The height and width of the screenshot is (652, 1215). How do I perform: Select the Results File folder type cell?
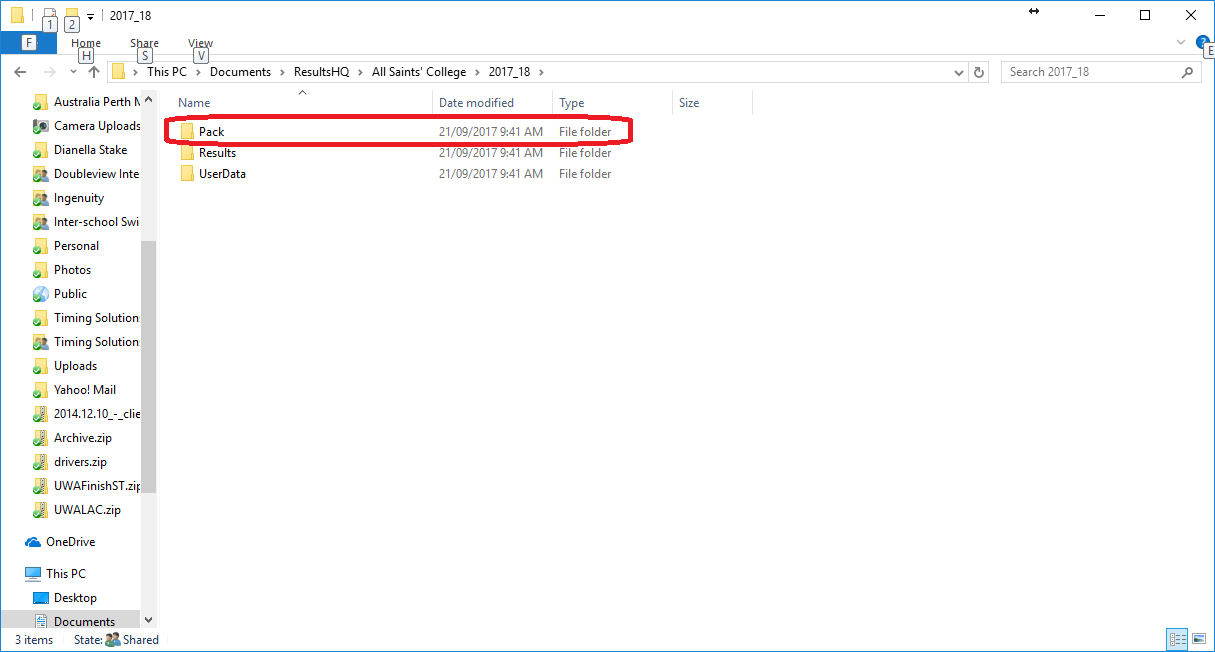tap(585, 153)
